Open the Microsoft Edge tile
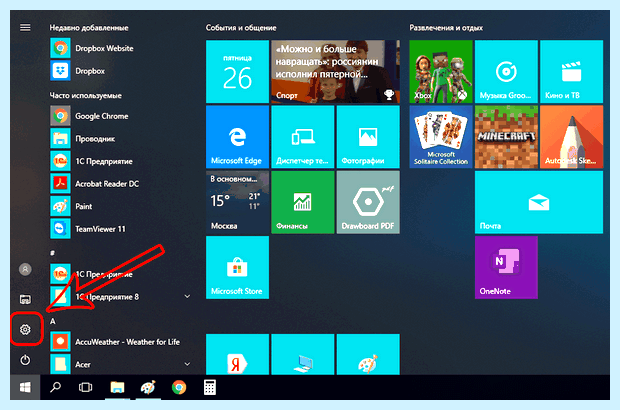The image size is (620, 410). click(x=237, y=137)
